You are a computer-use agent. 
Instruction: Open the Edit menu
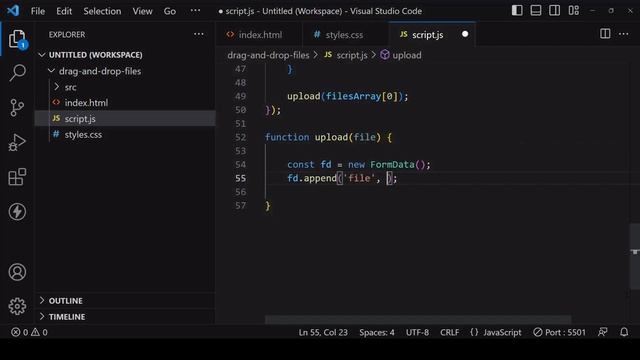click(x=64, y=11)
